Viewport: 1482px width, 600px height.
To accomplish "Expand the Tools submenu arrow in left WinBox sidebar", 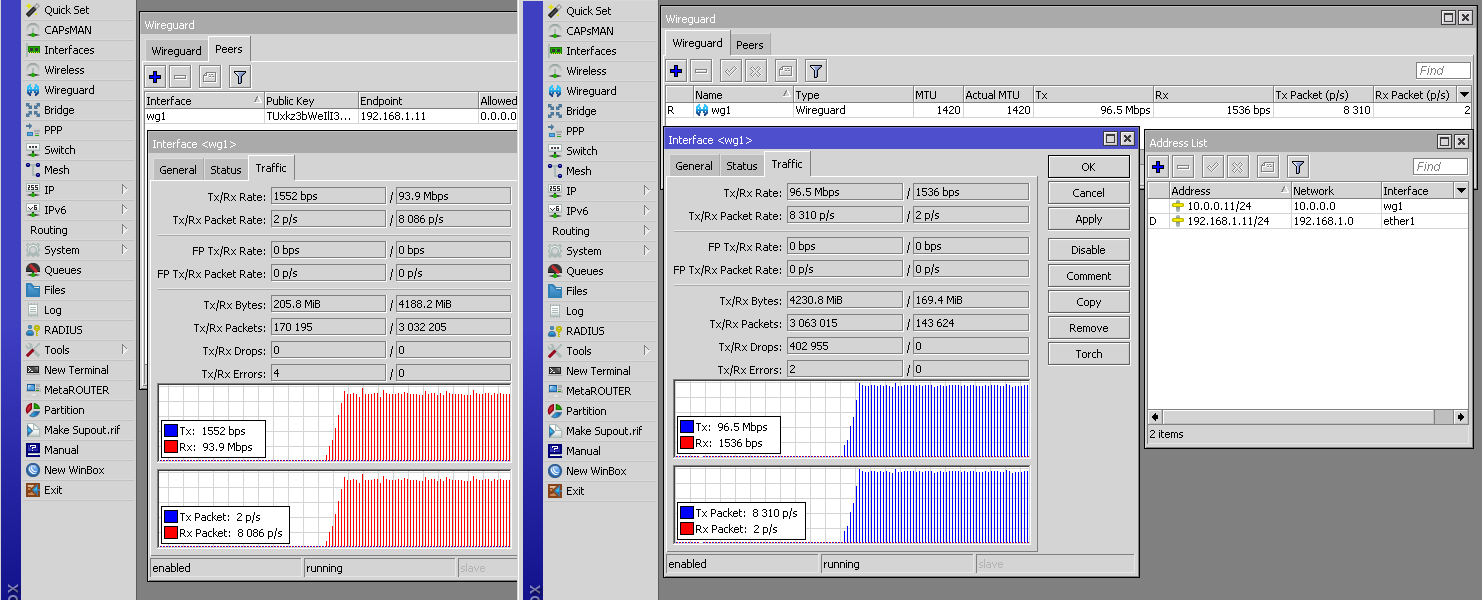I will coord(125,349).
